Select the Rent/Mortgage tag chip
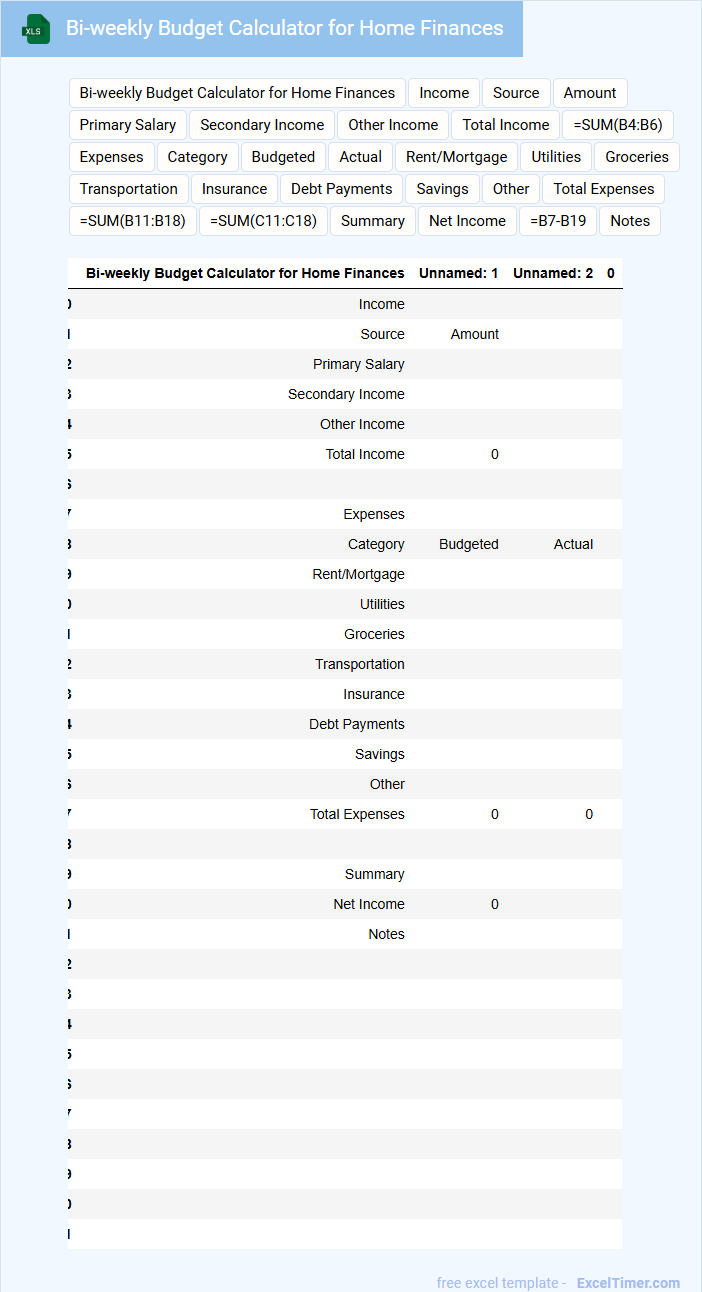The image size is (702, 1292). click(457, 157)
